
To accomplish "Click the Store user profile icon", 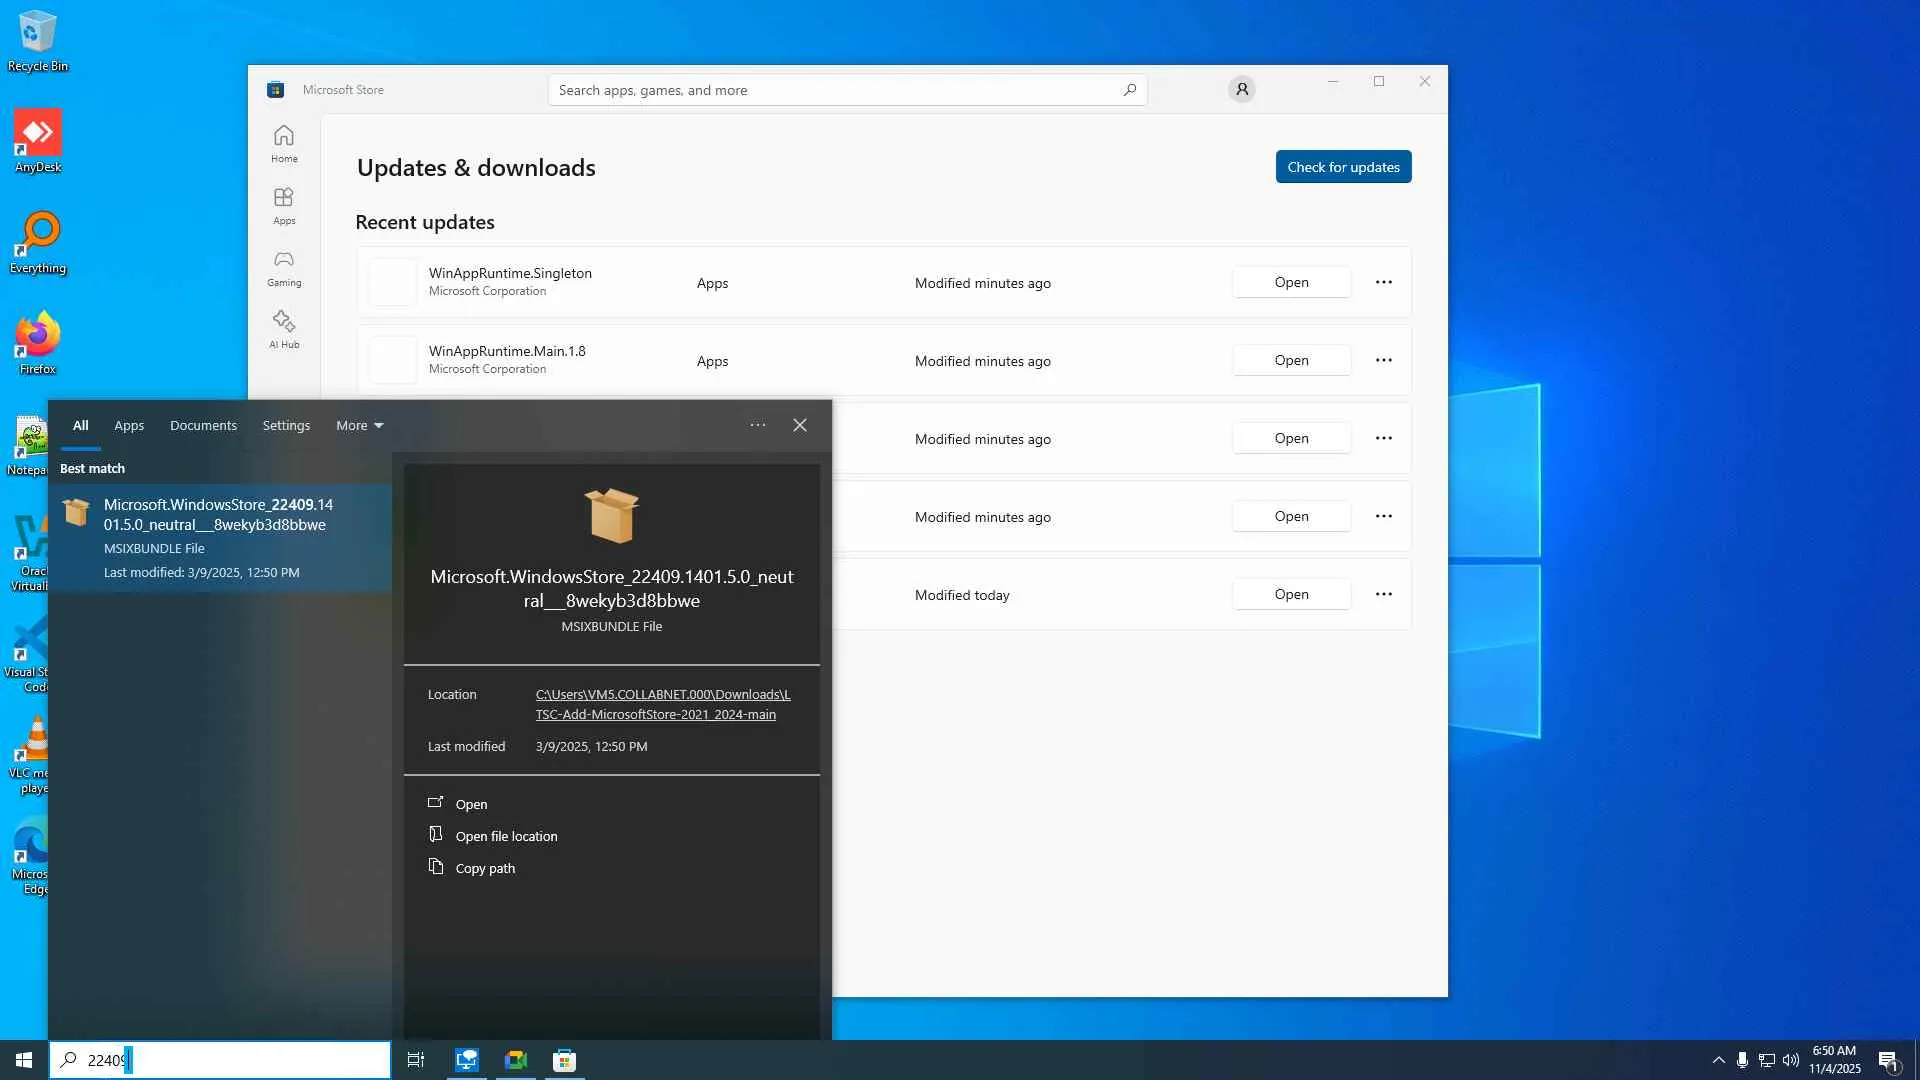I will coord(1241,90).
